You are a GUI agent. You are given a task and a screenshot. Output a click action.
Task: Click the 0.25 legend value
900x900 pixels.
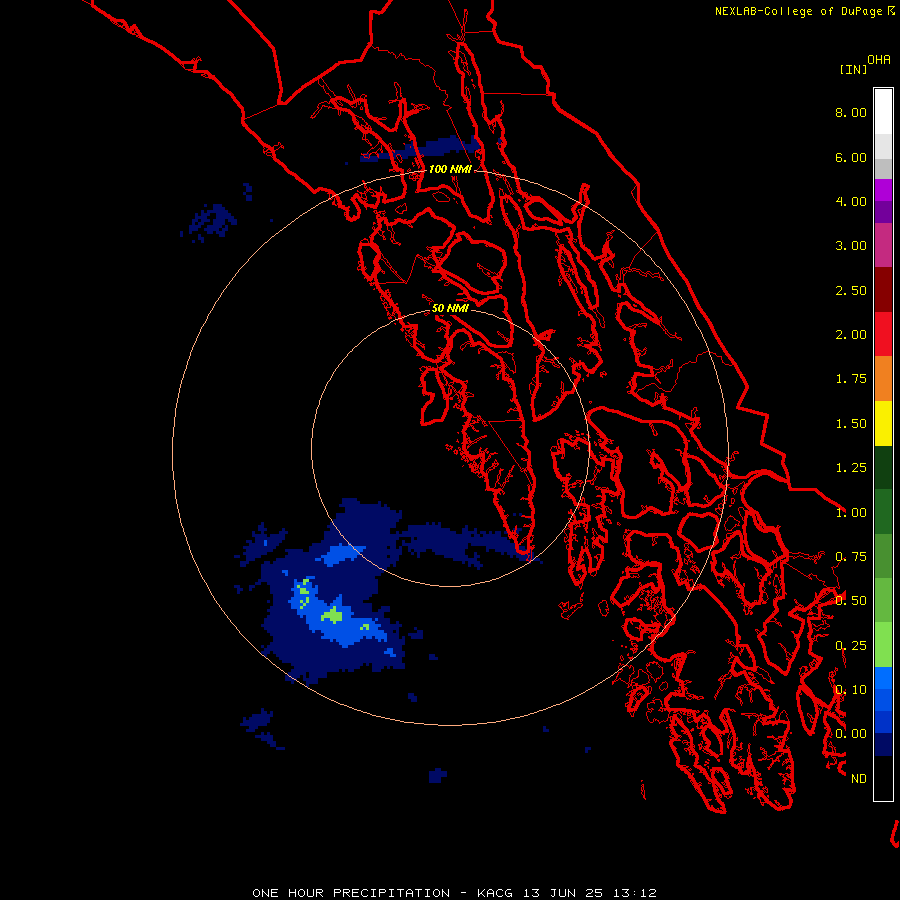tap(851, 646)
